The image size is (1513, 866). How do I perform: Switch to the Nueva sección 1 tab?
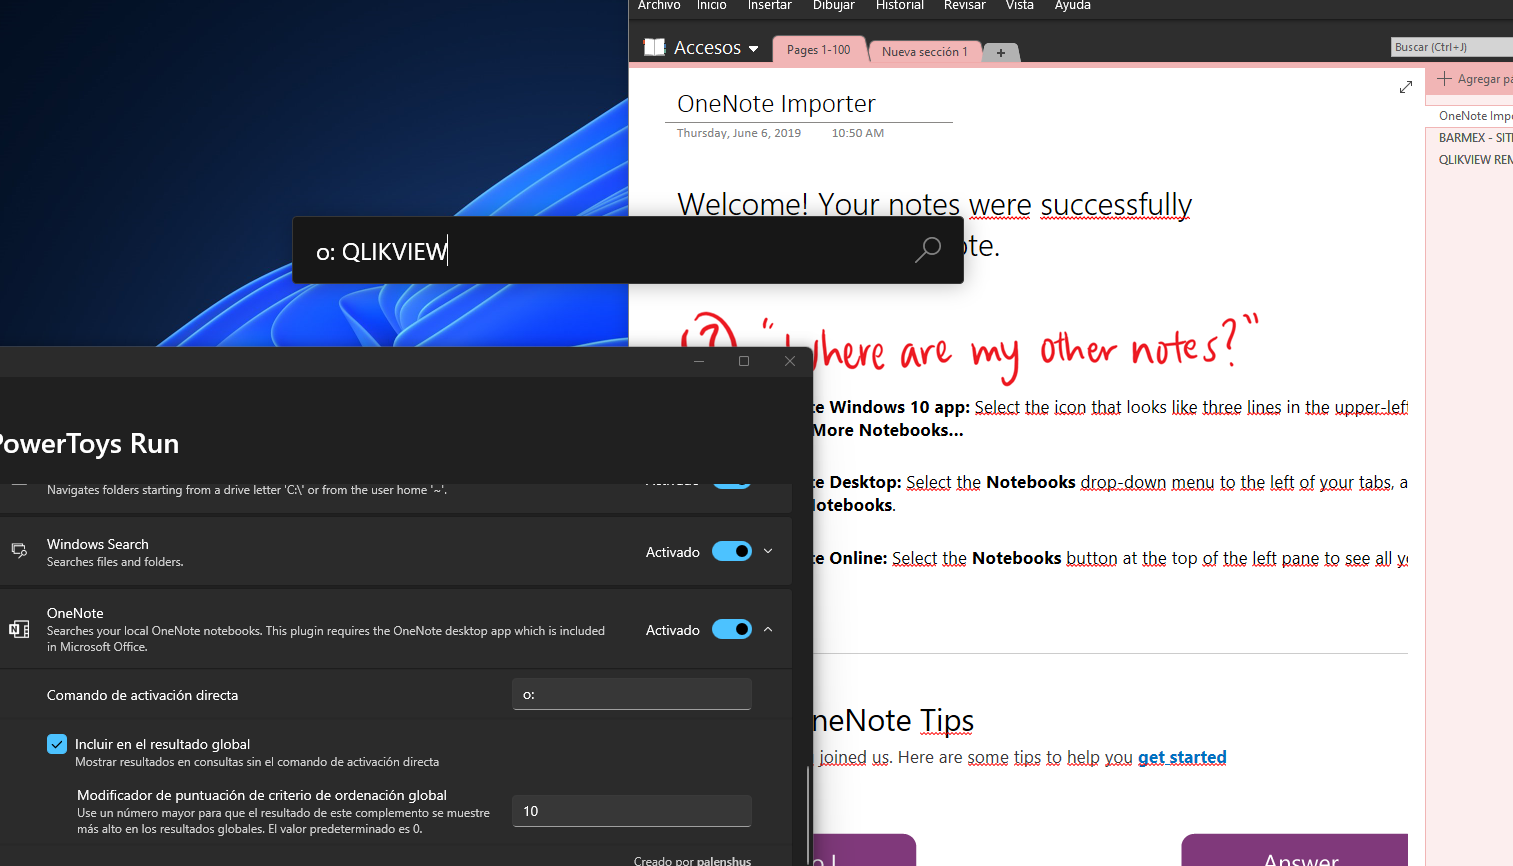[923, 52]
